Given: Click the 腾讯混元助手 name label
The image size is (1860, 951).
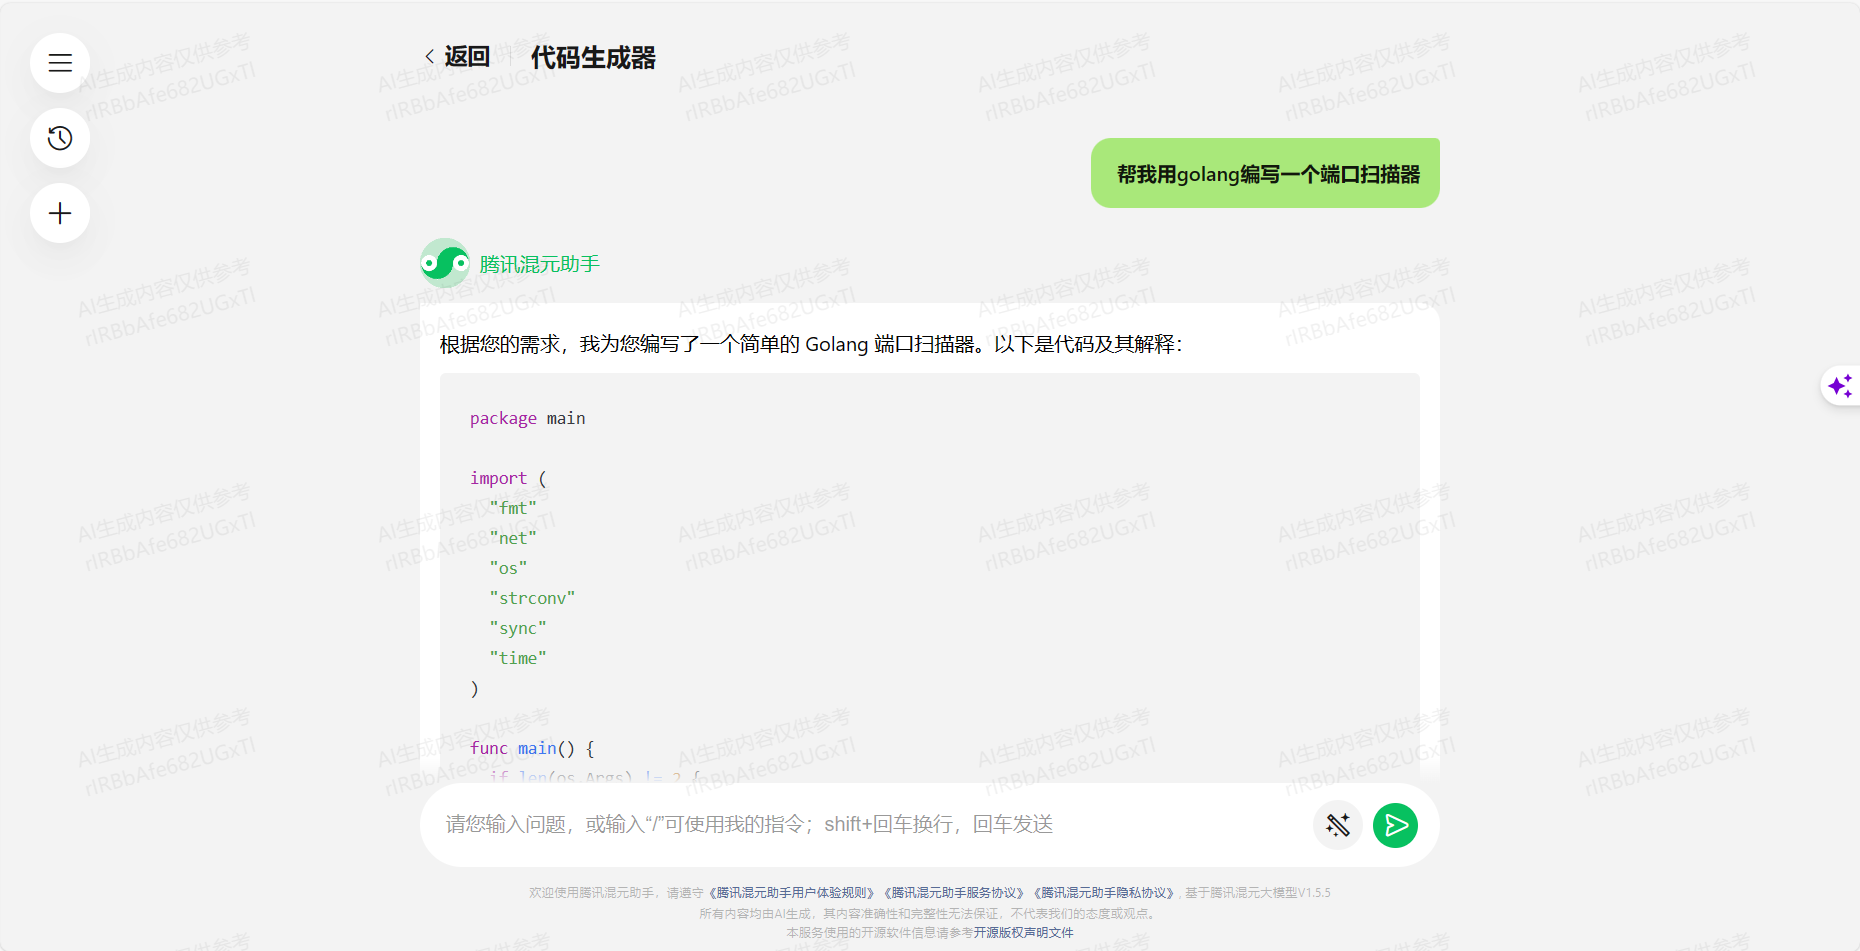Looking at the screenshot, I should (539, 264).
